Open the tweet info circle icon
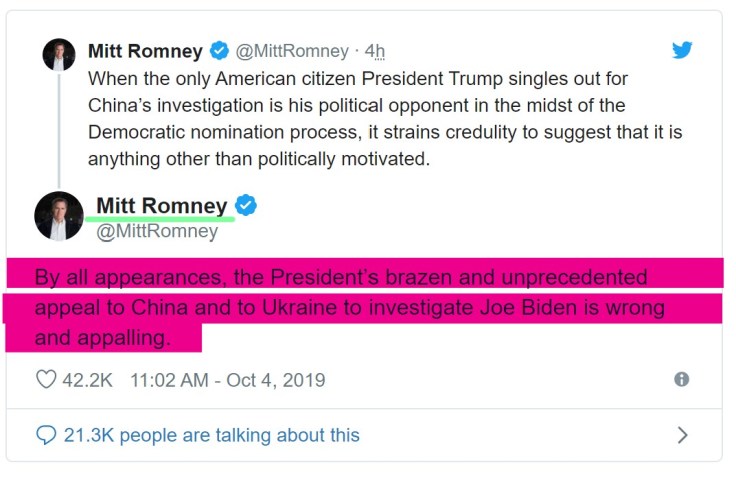Viewport: 736px width, 480px height. (681, 380)
